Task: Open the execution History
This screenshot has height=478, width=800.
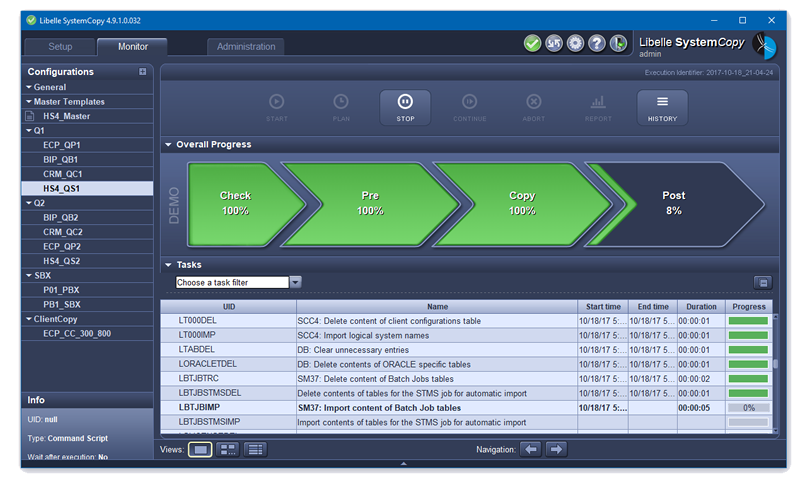Action: (662, 107)
